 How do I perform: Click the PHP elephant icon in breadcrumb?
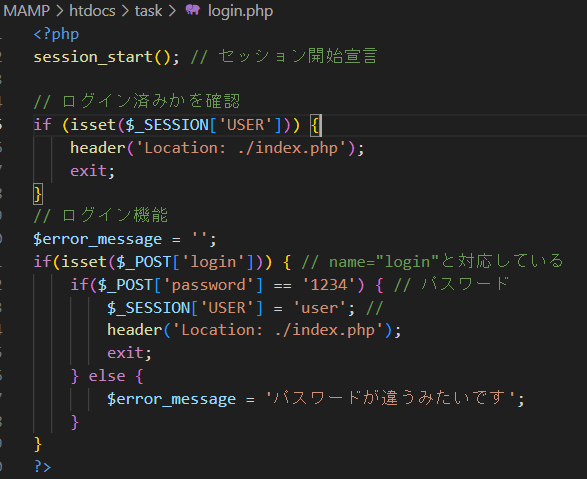tap(193, 10)
